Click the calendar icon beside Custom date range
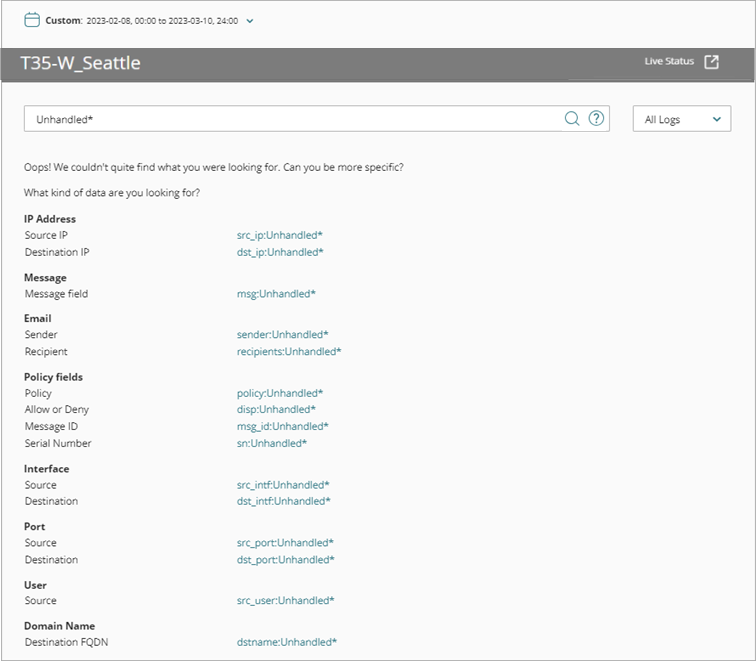Screen dimensions: 756x661 coord(32,20)
